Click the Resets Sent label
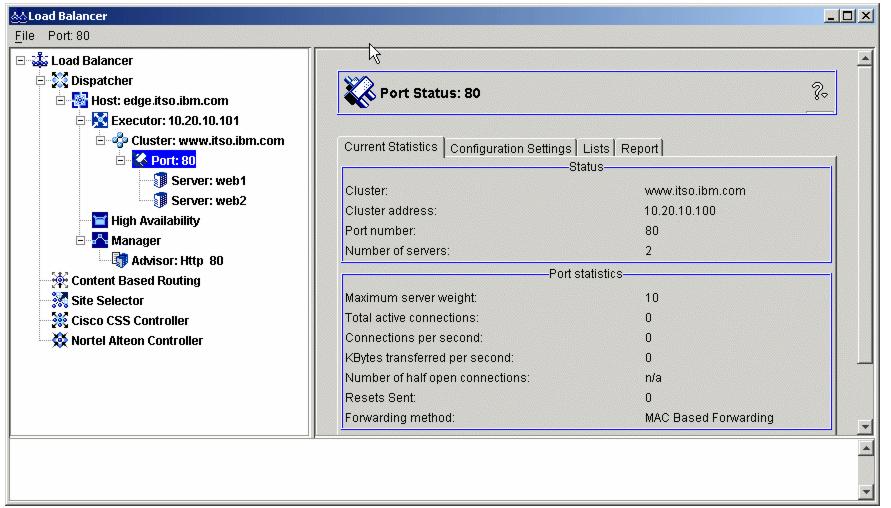Viewport: 891px width, 508px height. click(x=380, y=398)
